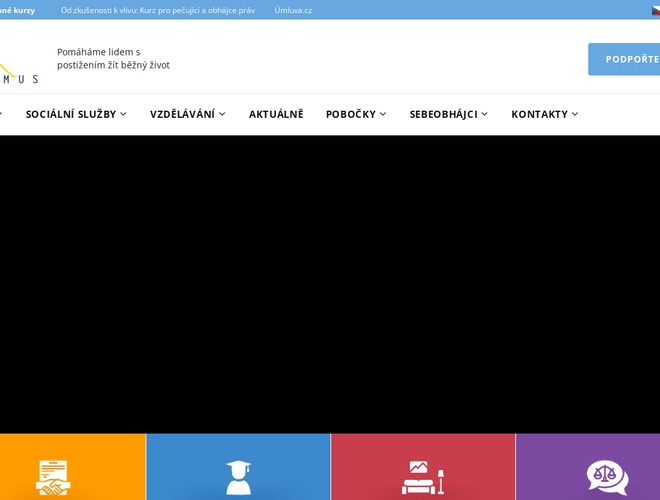Click the black hero banner area
660x500 pixels.
(x=330, y=283)
